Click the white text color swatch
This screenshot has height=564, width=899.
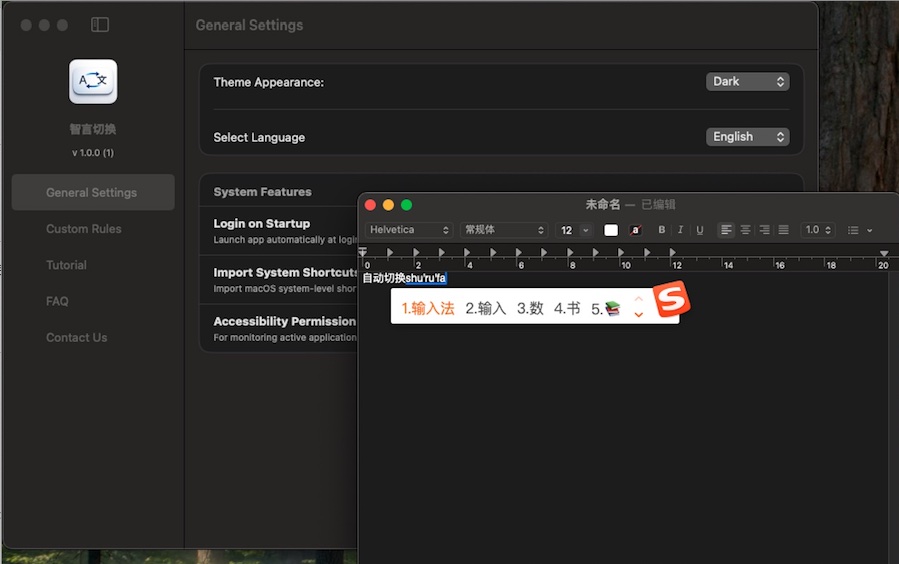(x=611, y=230)
